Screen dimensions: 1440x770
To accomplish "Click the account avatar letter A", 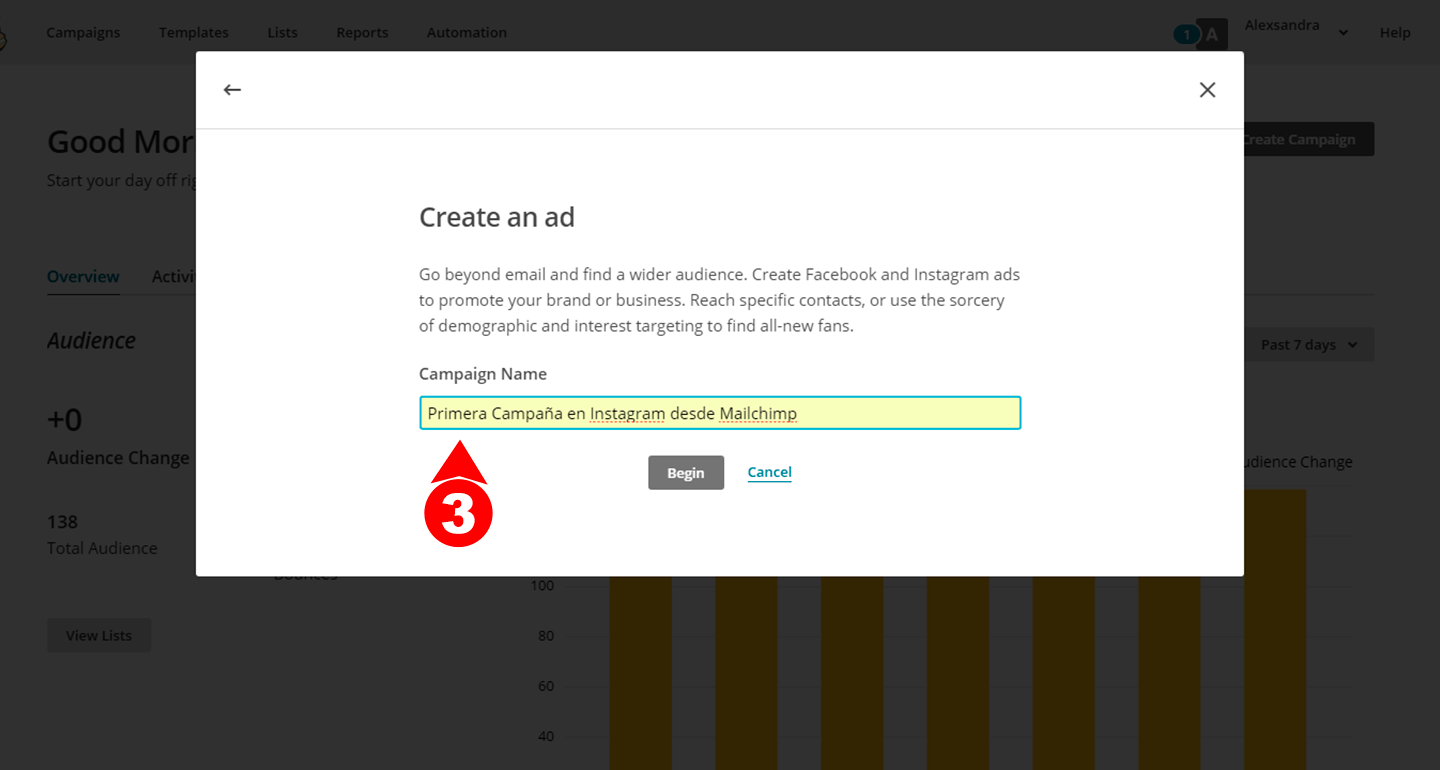I will pyautogui.click(x=1212, y=35).
